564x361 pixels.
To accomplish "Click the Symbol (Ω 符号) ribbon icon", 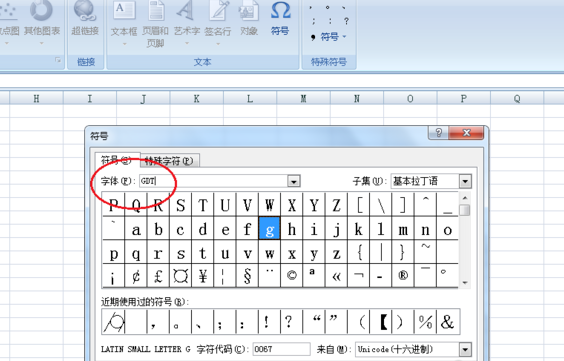I will pyautogui.click(x=280, y=18).
